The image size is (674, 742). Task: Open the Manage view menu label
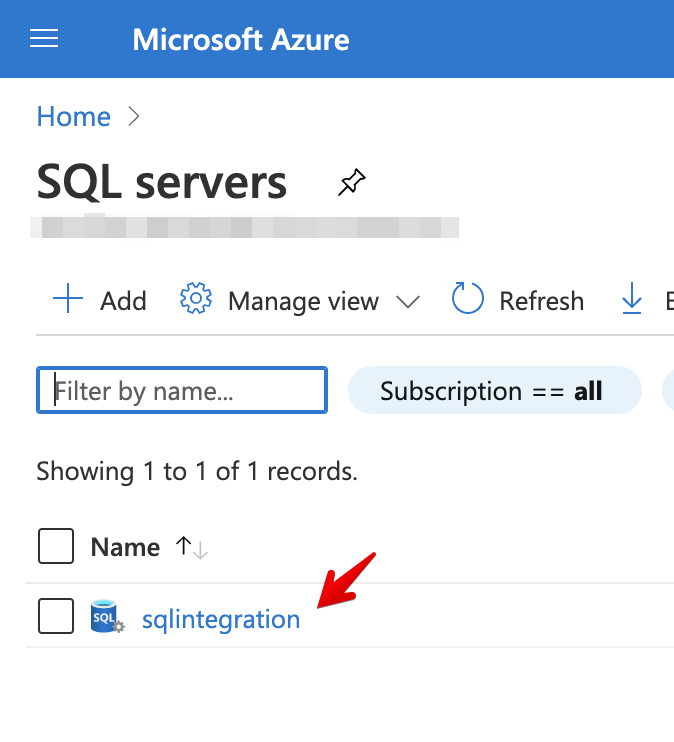click(x=303, y=301)
